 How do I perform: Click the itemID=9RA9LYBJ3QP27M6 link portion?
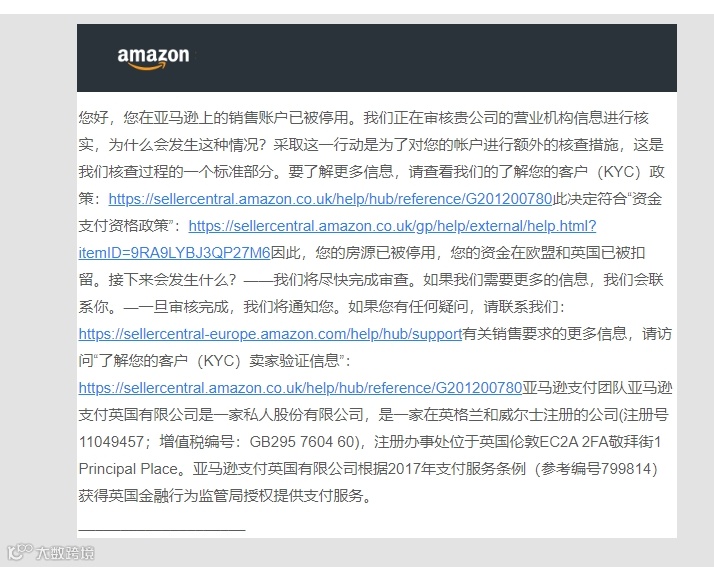click(x=174, y=253)
